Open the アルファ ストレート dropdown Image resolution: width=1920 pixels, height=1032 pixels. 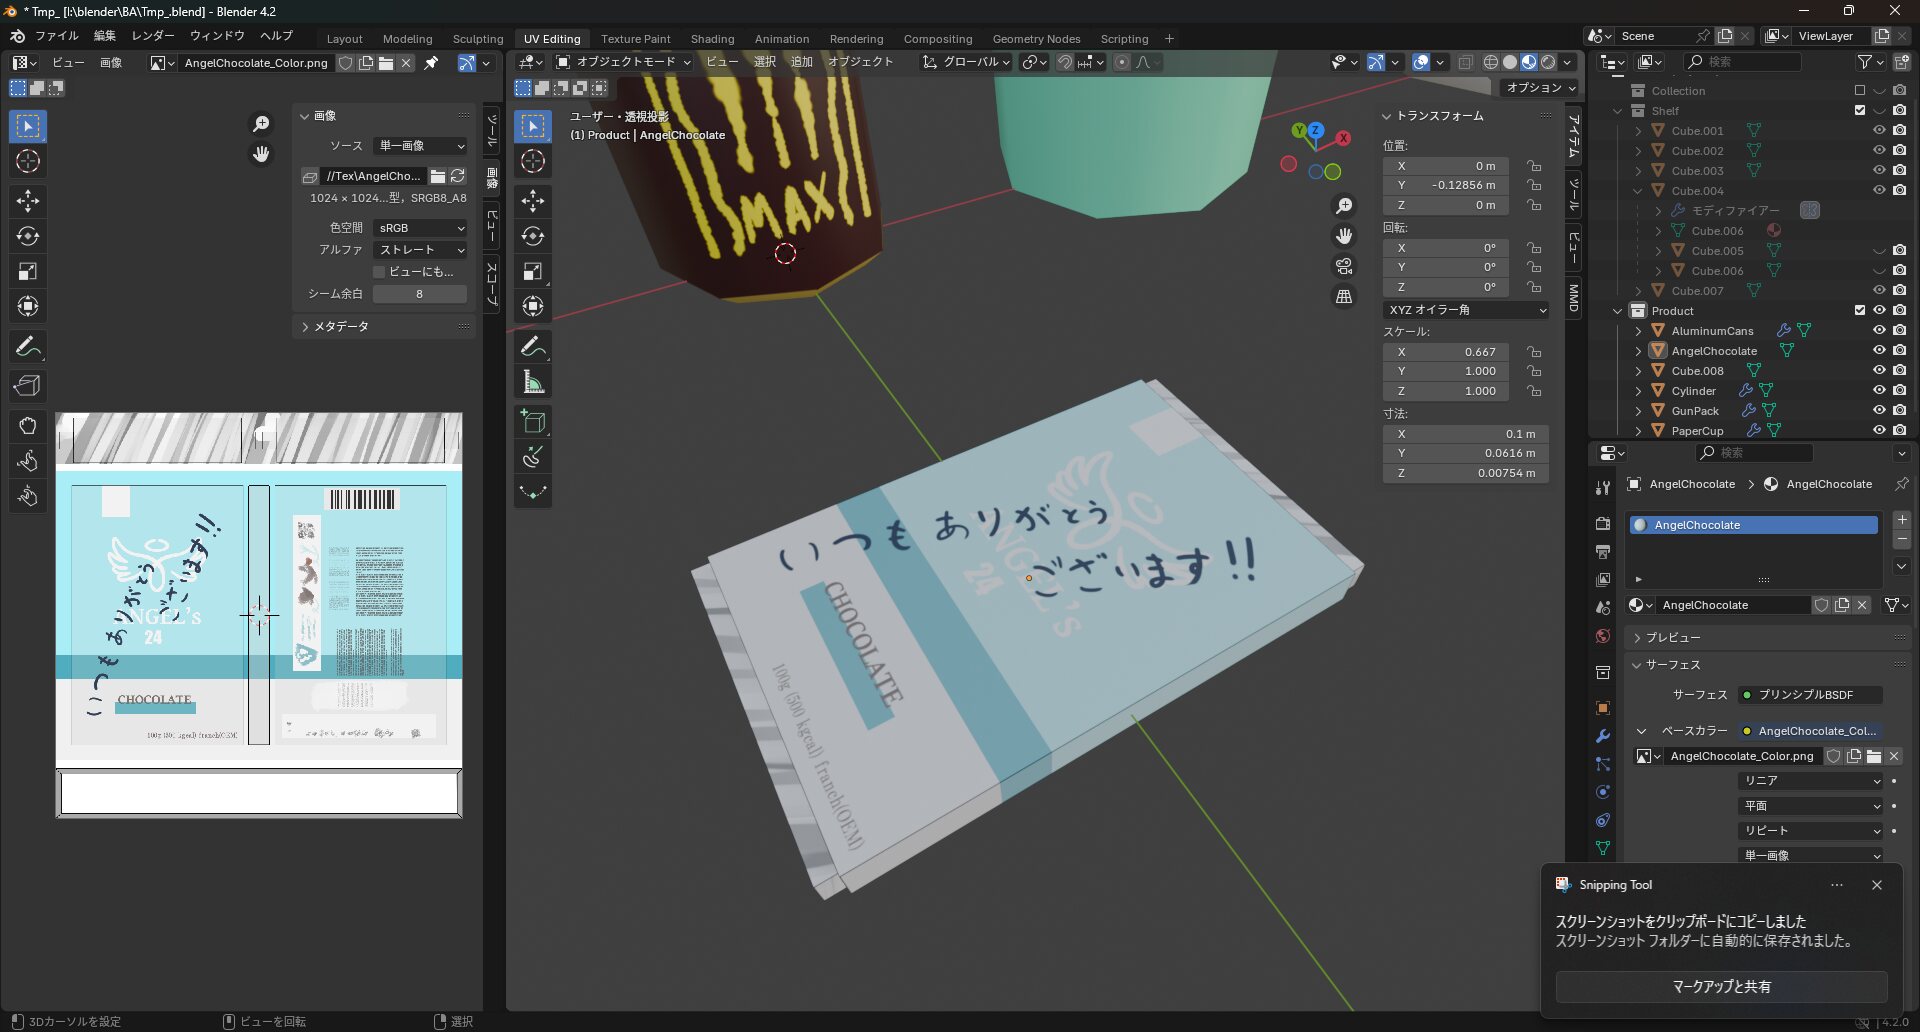tap(420, 250)
